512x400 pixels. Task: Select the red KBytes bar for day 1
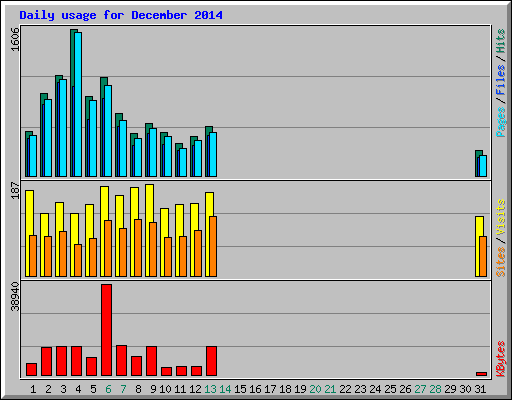(x=31, y=370)
